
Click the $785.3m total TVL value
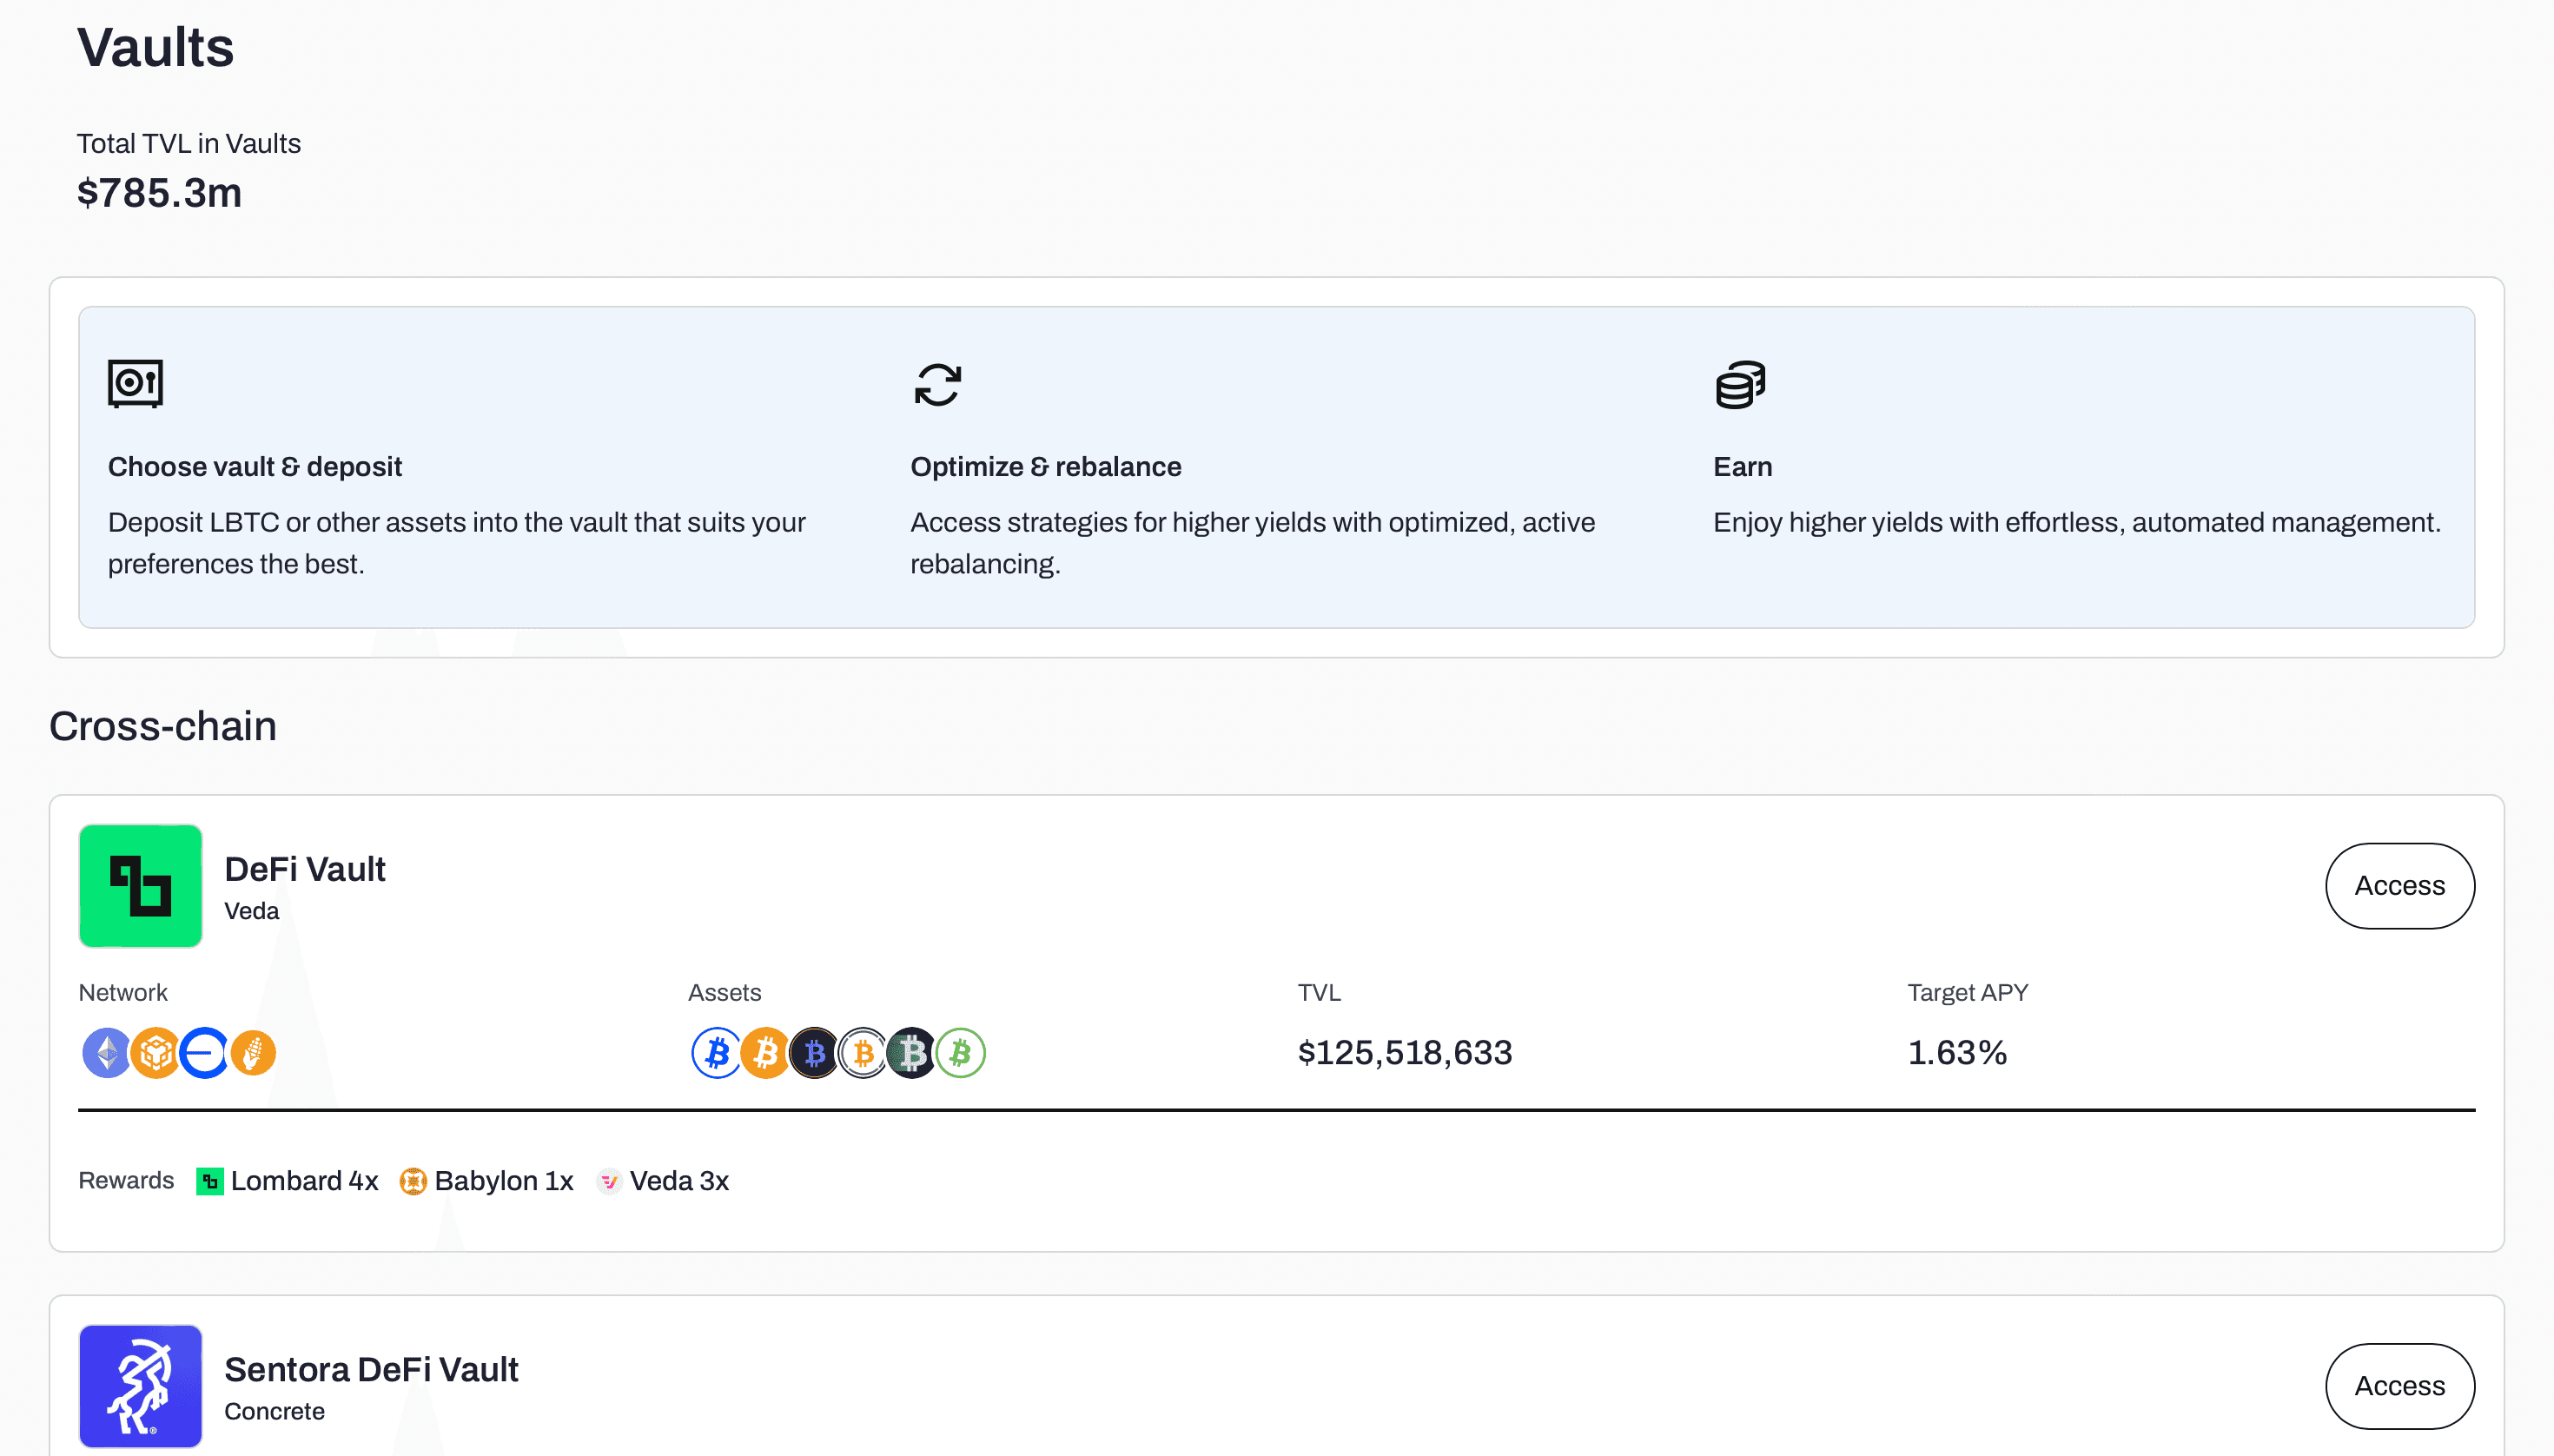point(159,193)
